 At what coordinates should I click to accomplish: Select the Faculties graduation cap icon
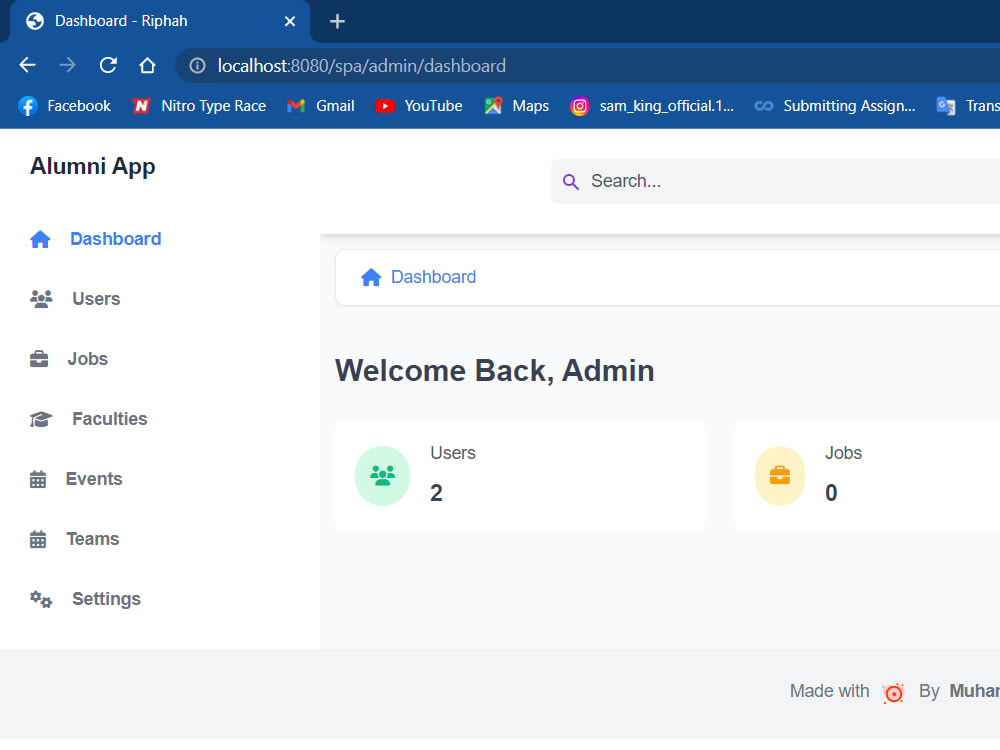click(40, 418)
